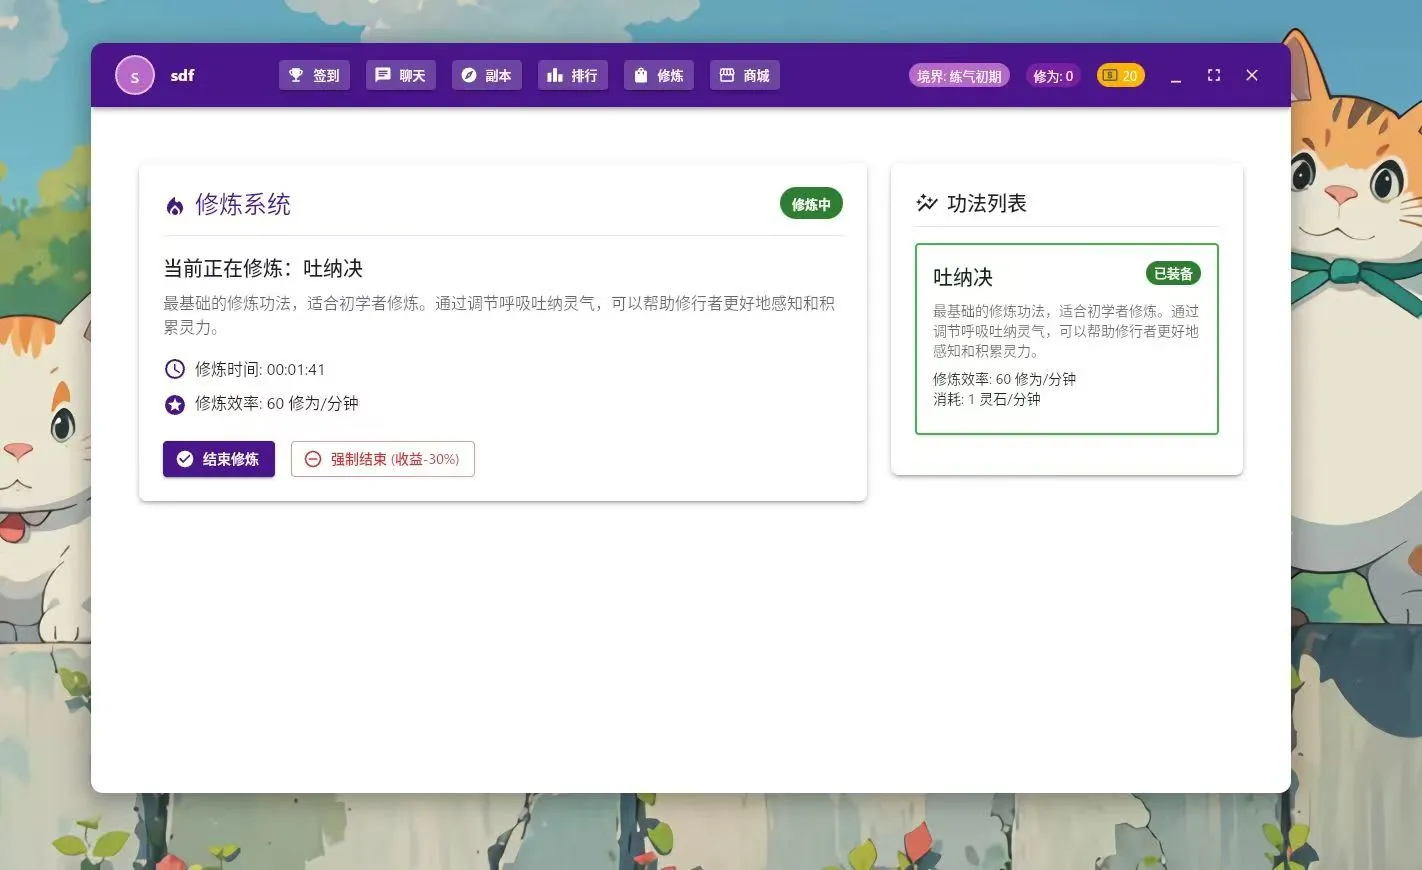The width and height of the screenshot is (1422, 870).
Task: Switch to the 修炼 cultivation section
Action: pyautogui.click(x=658, y=76)
